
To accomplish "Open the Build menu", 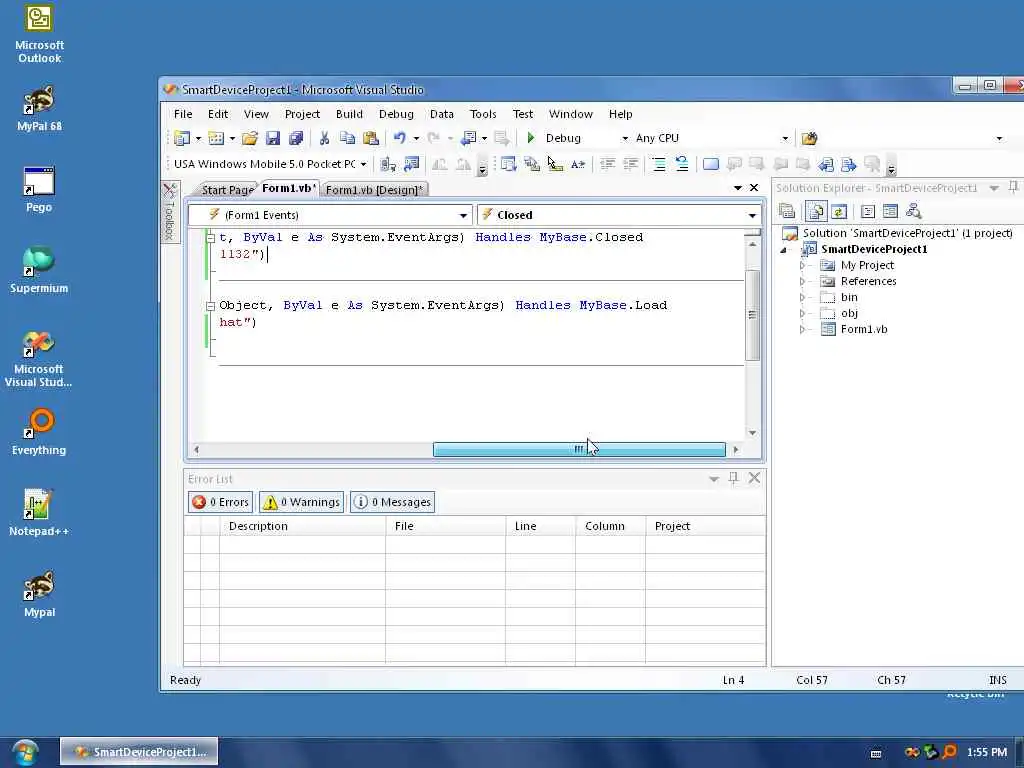I will (x=349, y=114).
